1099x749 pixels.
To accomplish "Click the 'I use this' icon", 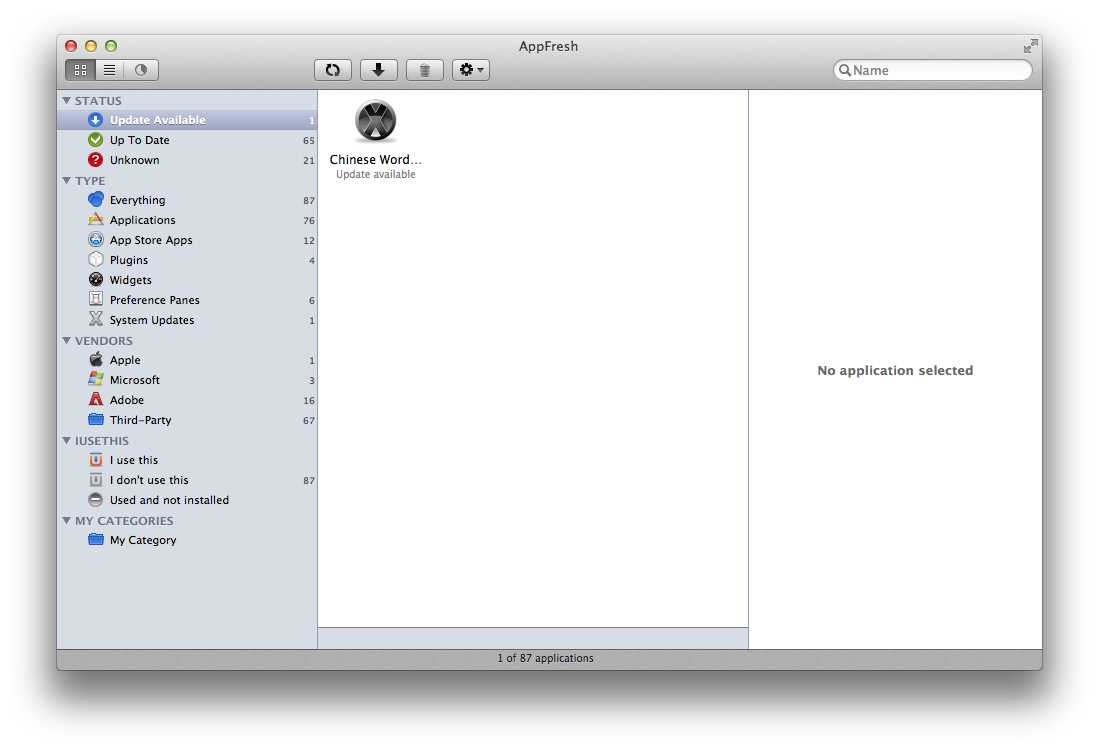I will pos(96,460).
